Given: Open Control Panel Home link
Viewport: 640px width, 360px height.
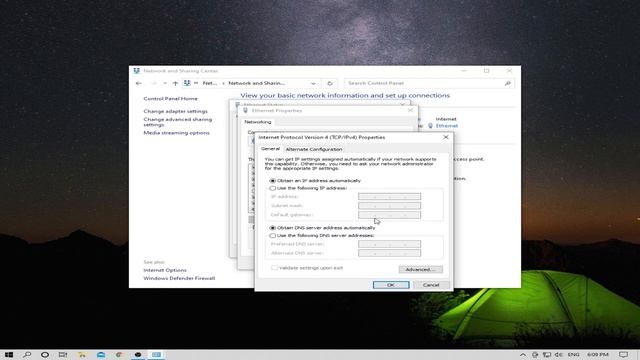Looking at the screenshot, I should (170, 99).
